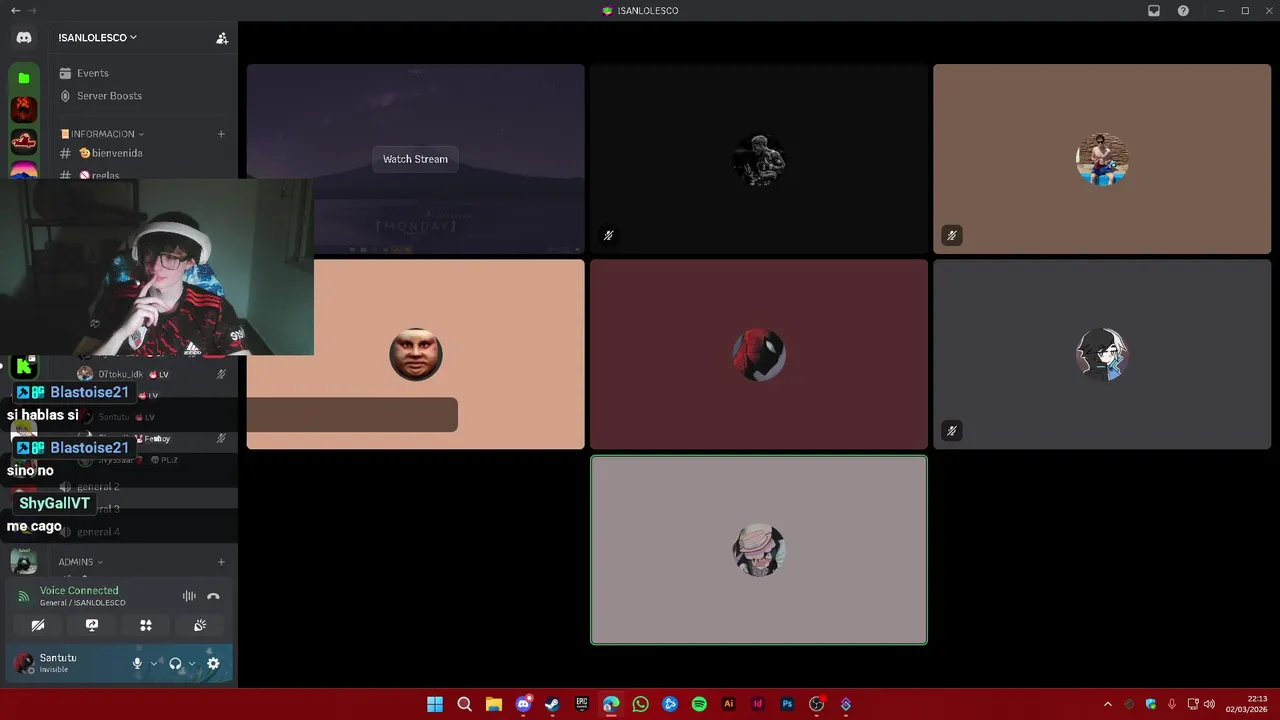
Task: Go back with the back arrow
Action: pos(15,11)
